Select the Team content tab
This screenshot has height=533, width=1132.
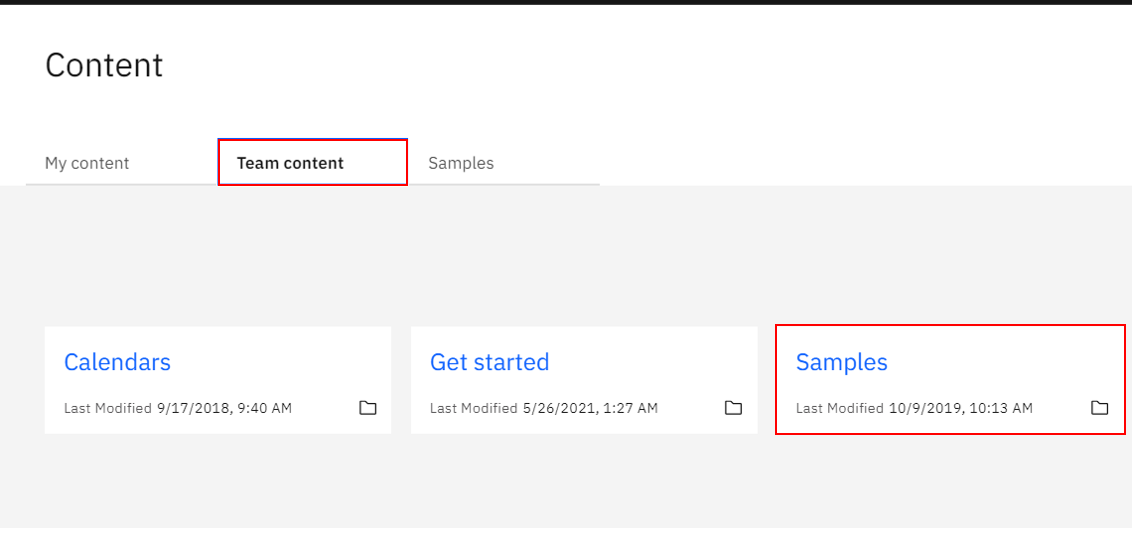click(290, 163)
